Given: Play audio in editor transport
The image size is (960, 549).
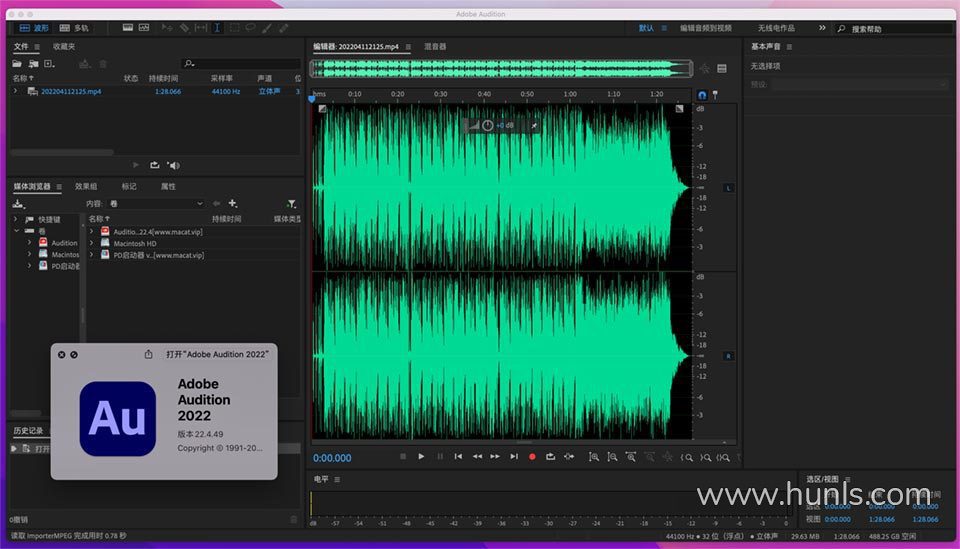Looking at the screenshot, I should click(421, 457).
